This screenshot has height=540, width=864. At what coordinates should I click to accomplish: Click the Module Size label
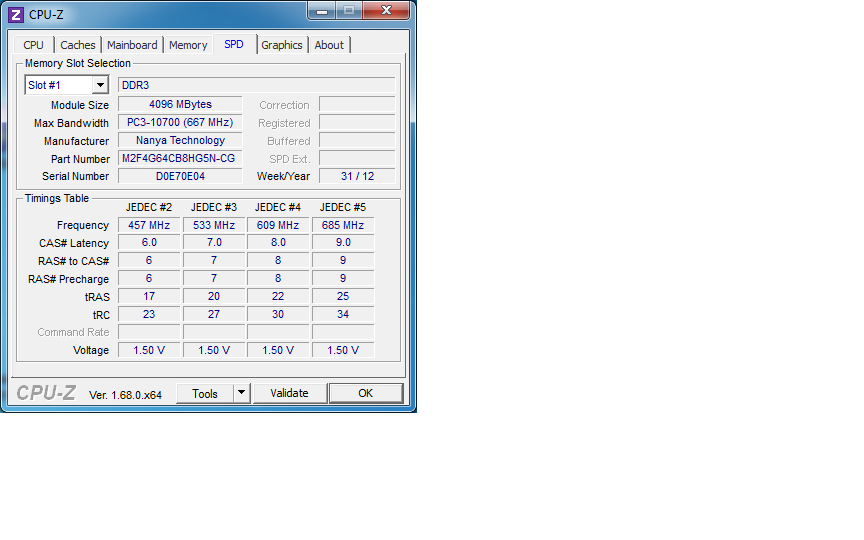(80, 105)
